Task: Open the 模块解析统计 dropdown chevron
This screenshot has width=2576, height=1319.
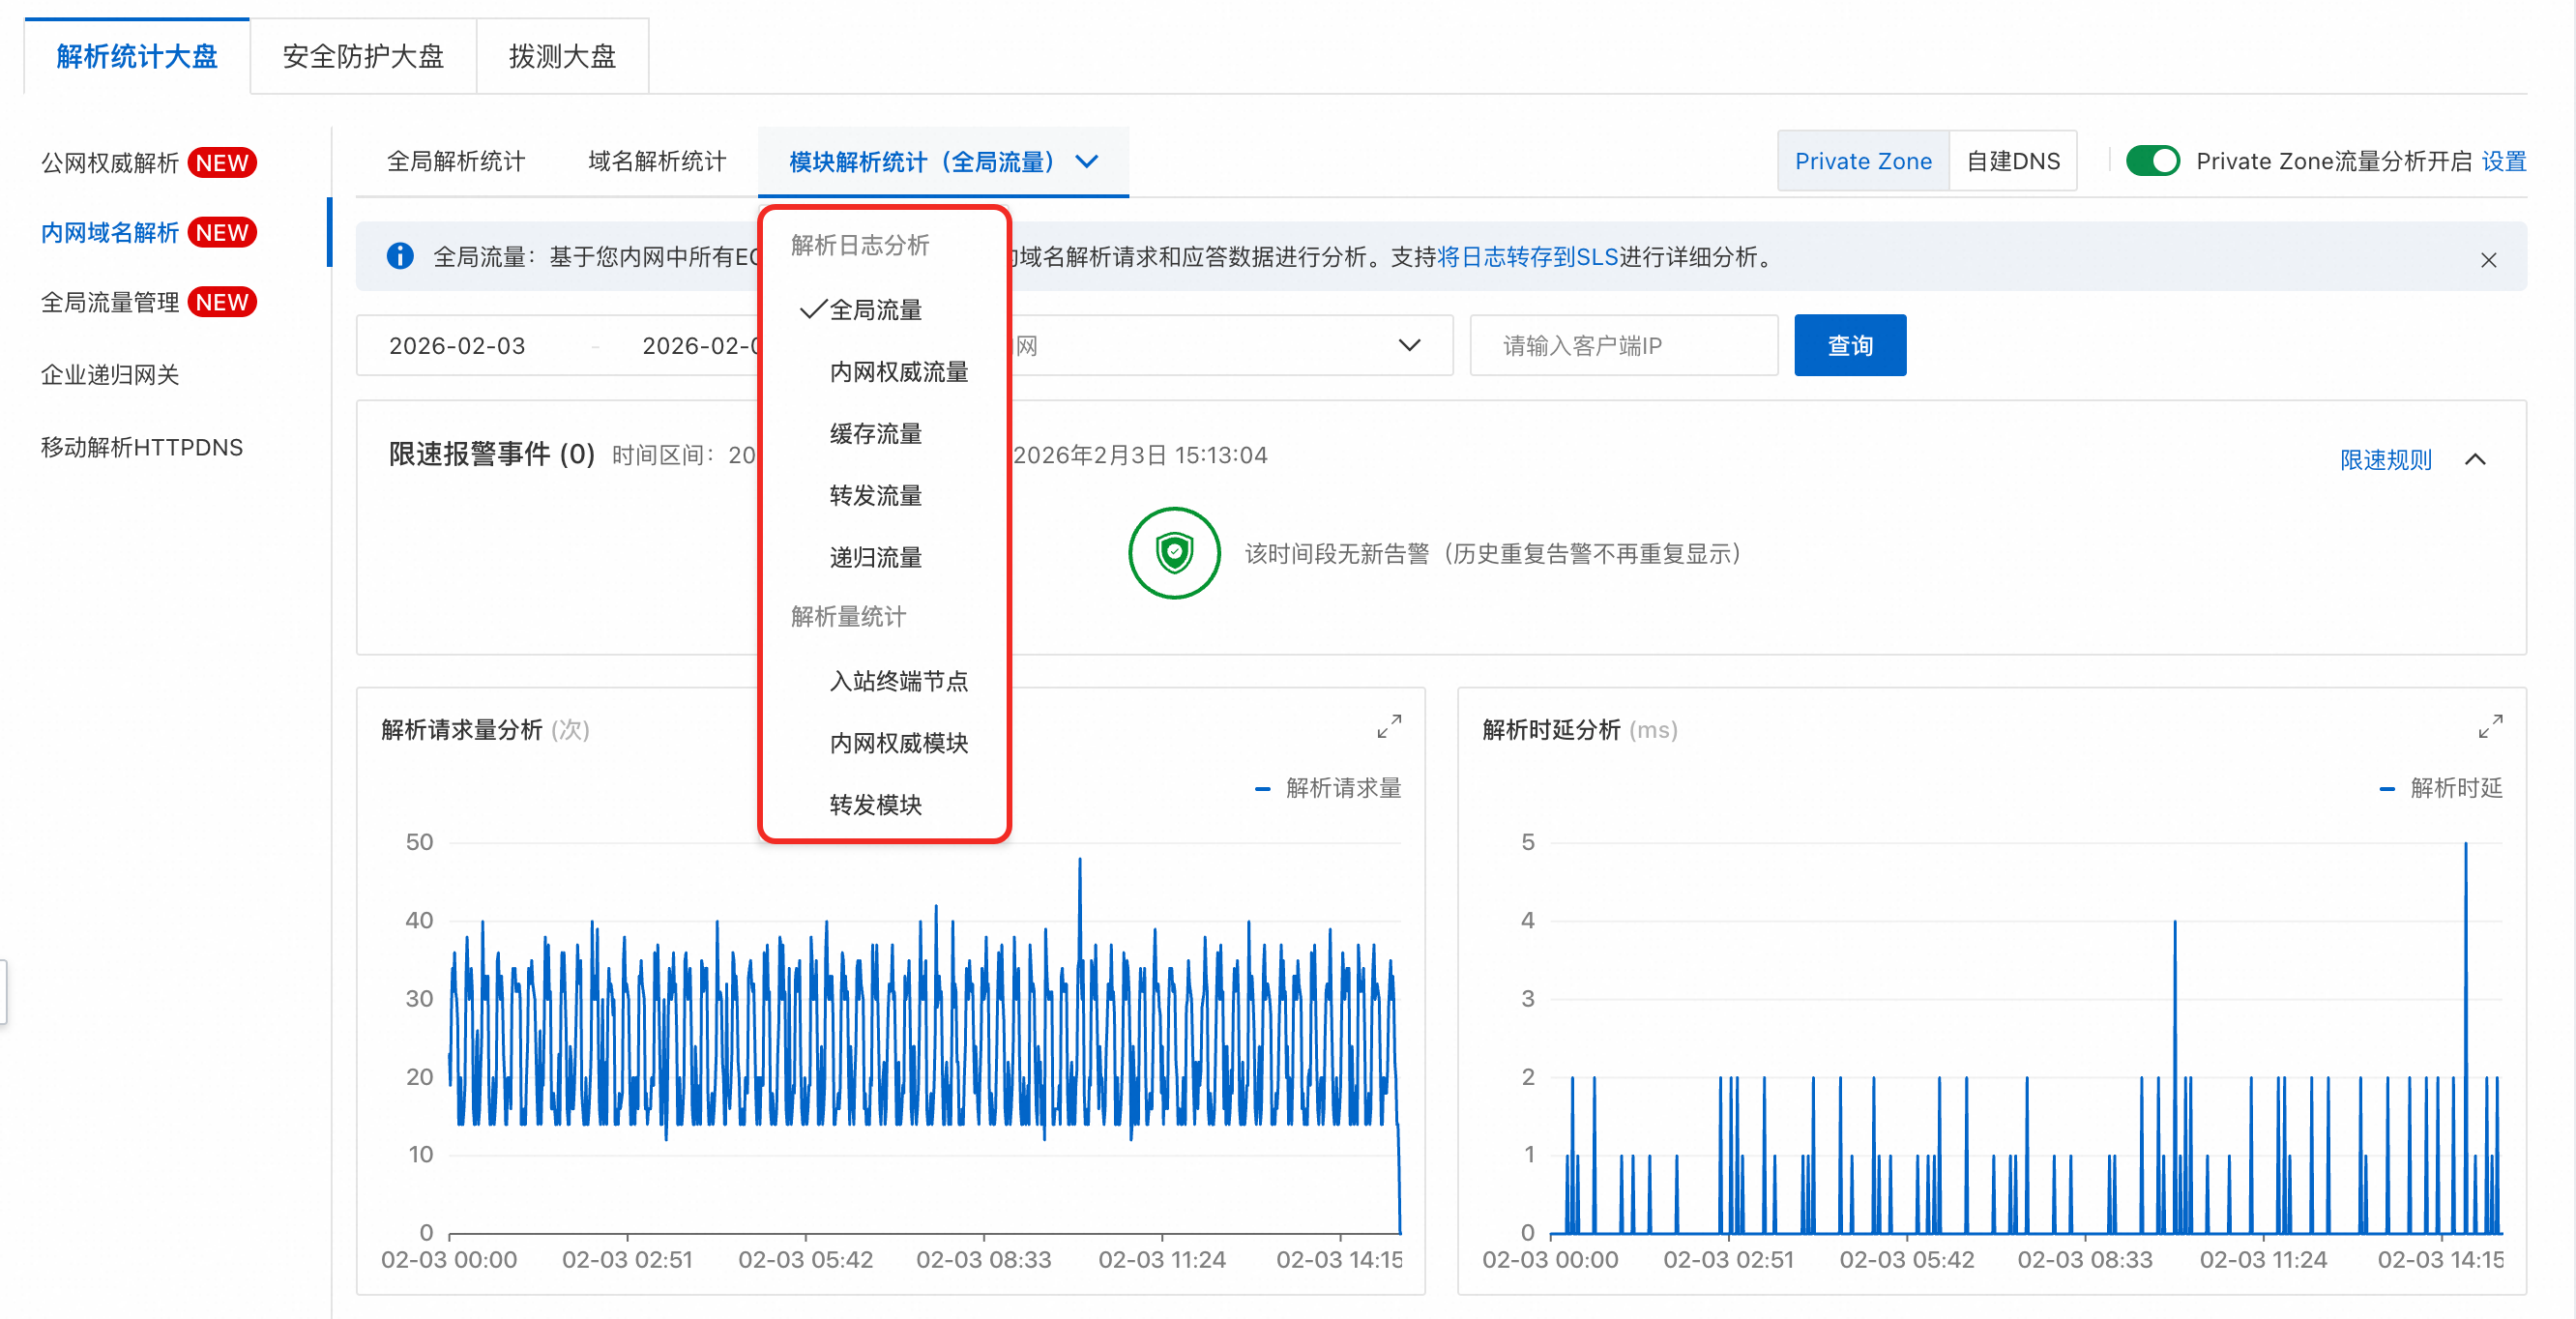Action: click(1087, 161)
